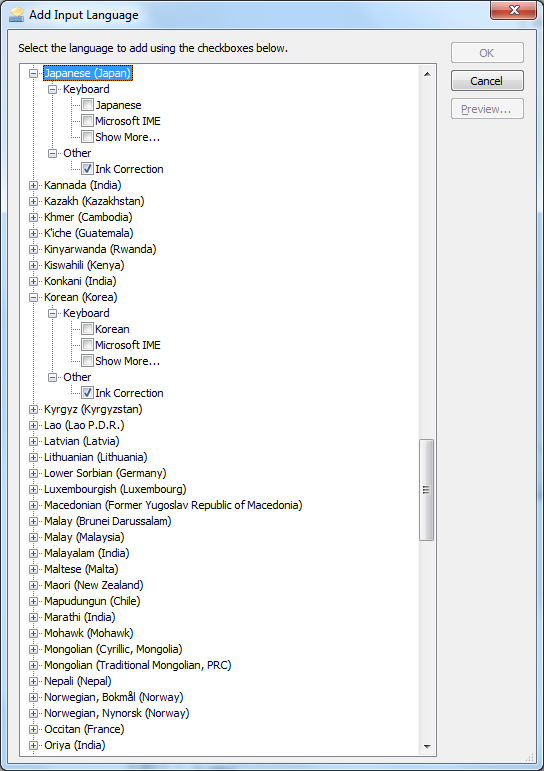The width and height of the screenshot is (544, 771).
Task: Select Norwegian, Nynorsk (Norway) entry
Action: (117, 713)
